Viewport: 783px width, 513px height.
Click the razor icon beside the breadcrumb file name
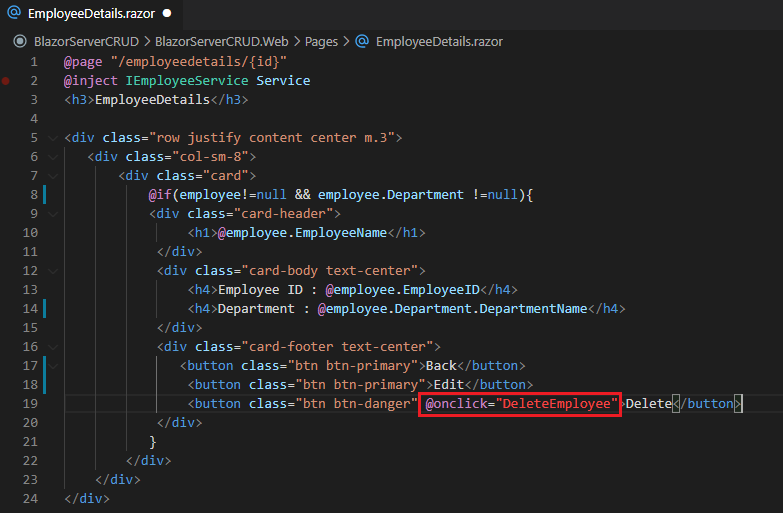click(x=361, y=42)
